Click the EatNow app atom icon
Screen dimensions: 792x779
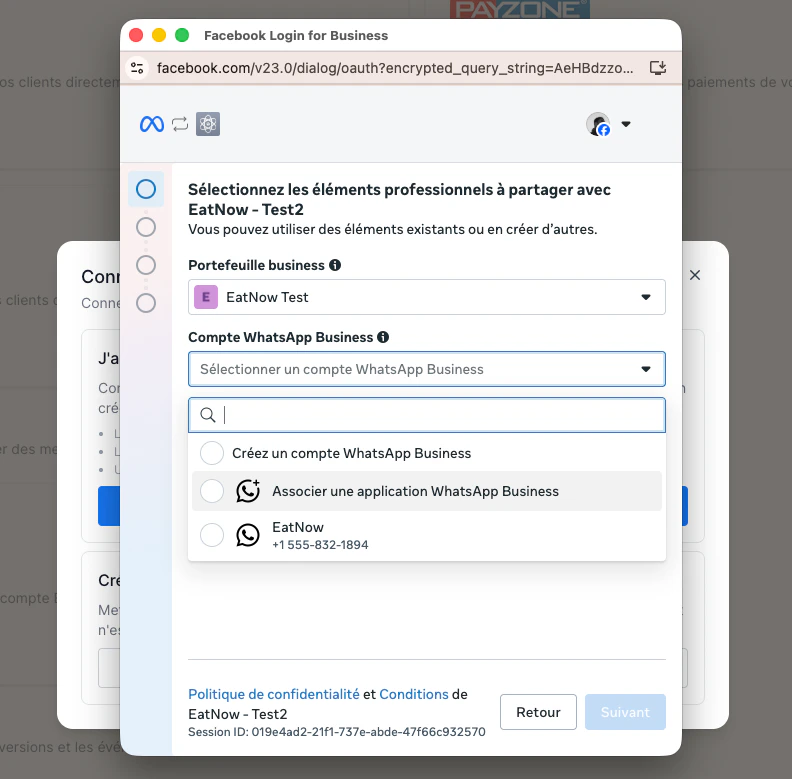(x=208, y=124)
